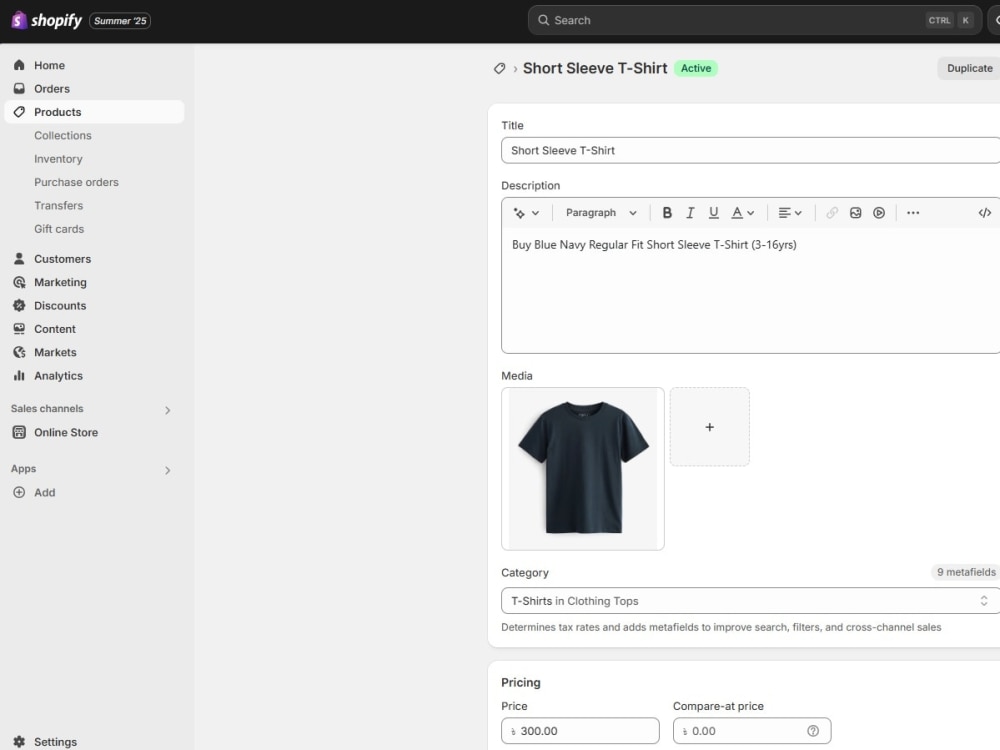Click the breadcrumb products tag icon
Viewport: 1000px width, 750px height.
(x=499, y=68)
